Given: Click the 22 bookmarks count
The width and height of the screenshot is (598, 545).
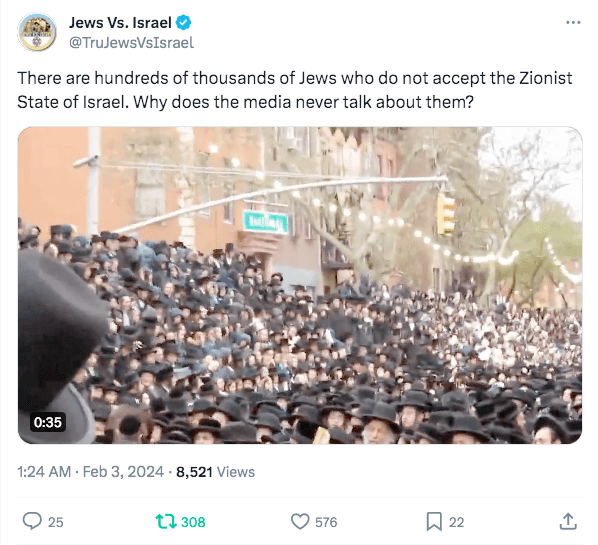Looking at the screenshot, I should click(457, 522).
